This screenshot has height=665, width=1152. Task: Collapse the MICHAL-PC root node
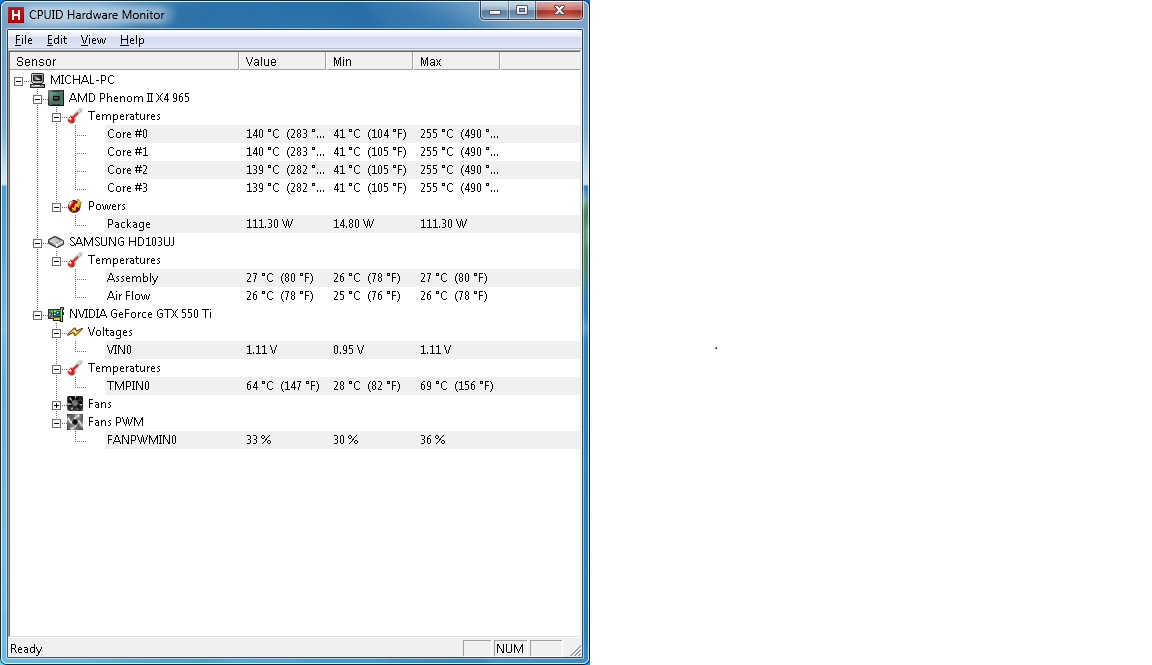click(x=18, y=81)
